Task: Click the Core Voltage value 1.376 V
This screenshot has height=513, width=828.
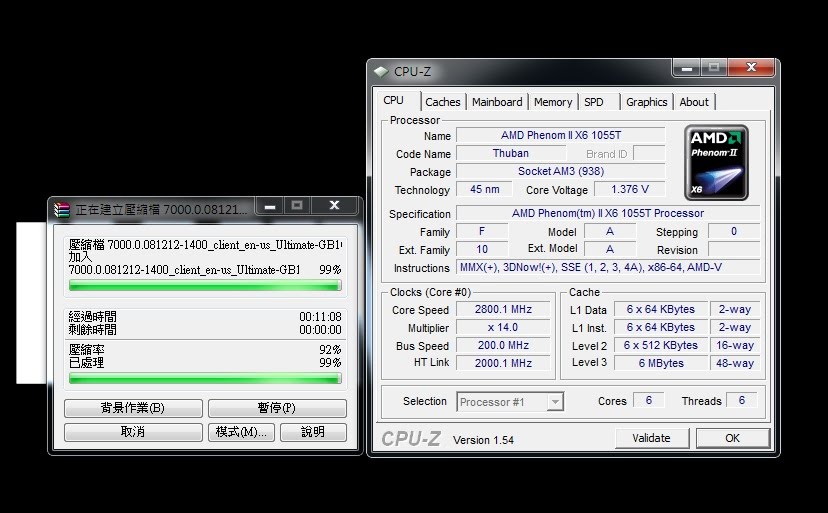Action: pos(629,189)
